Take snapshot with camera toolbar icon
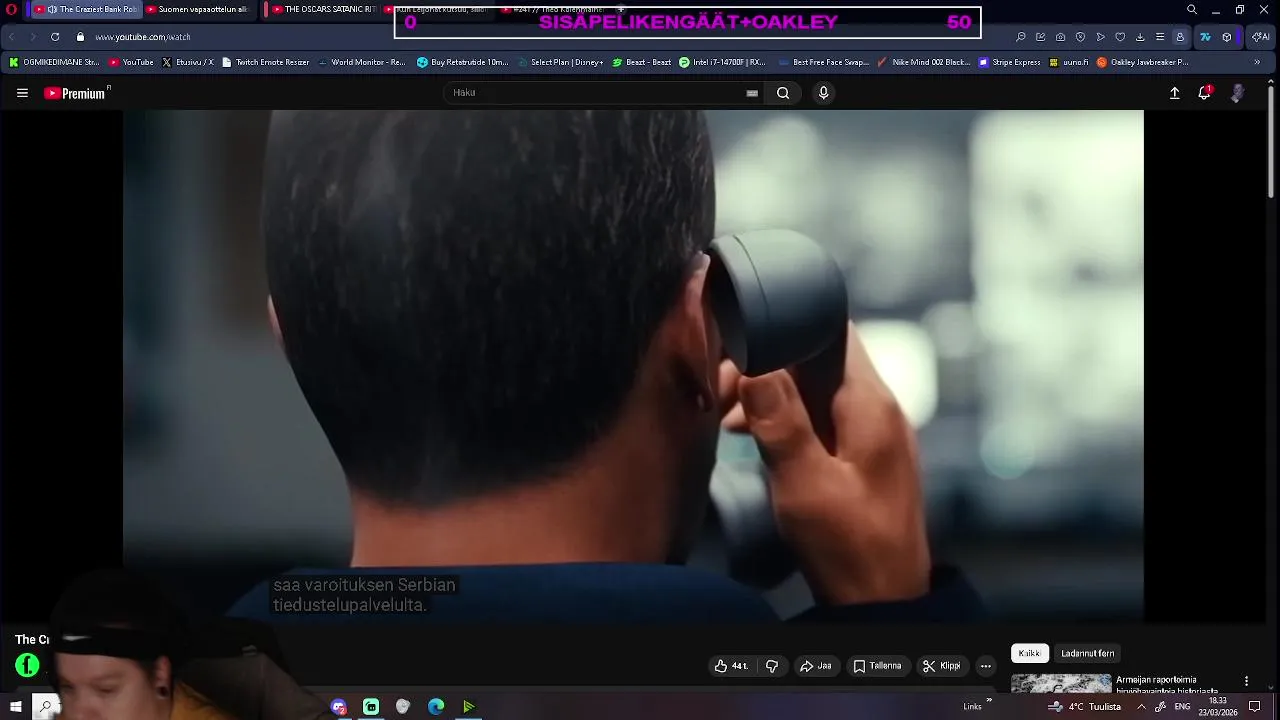The image size is (1280, 720). pyautogui.click(x=1060, y=37)
